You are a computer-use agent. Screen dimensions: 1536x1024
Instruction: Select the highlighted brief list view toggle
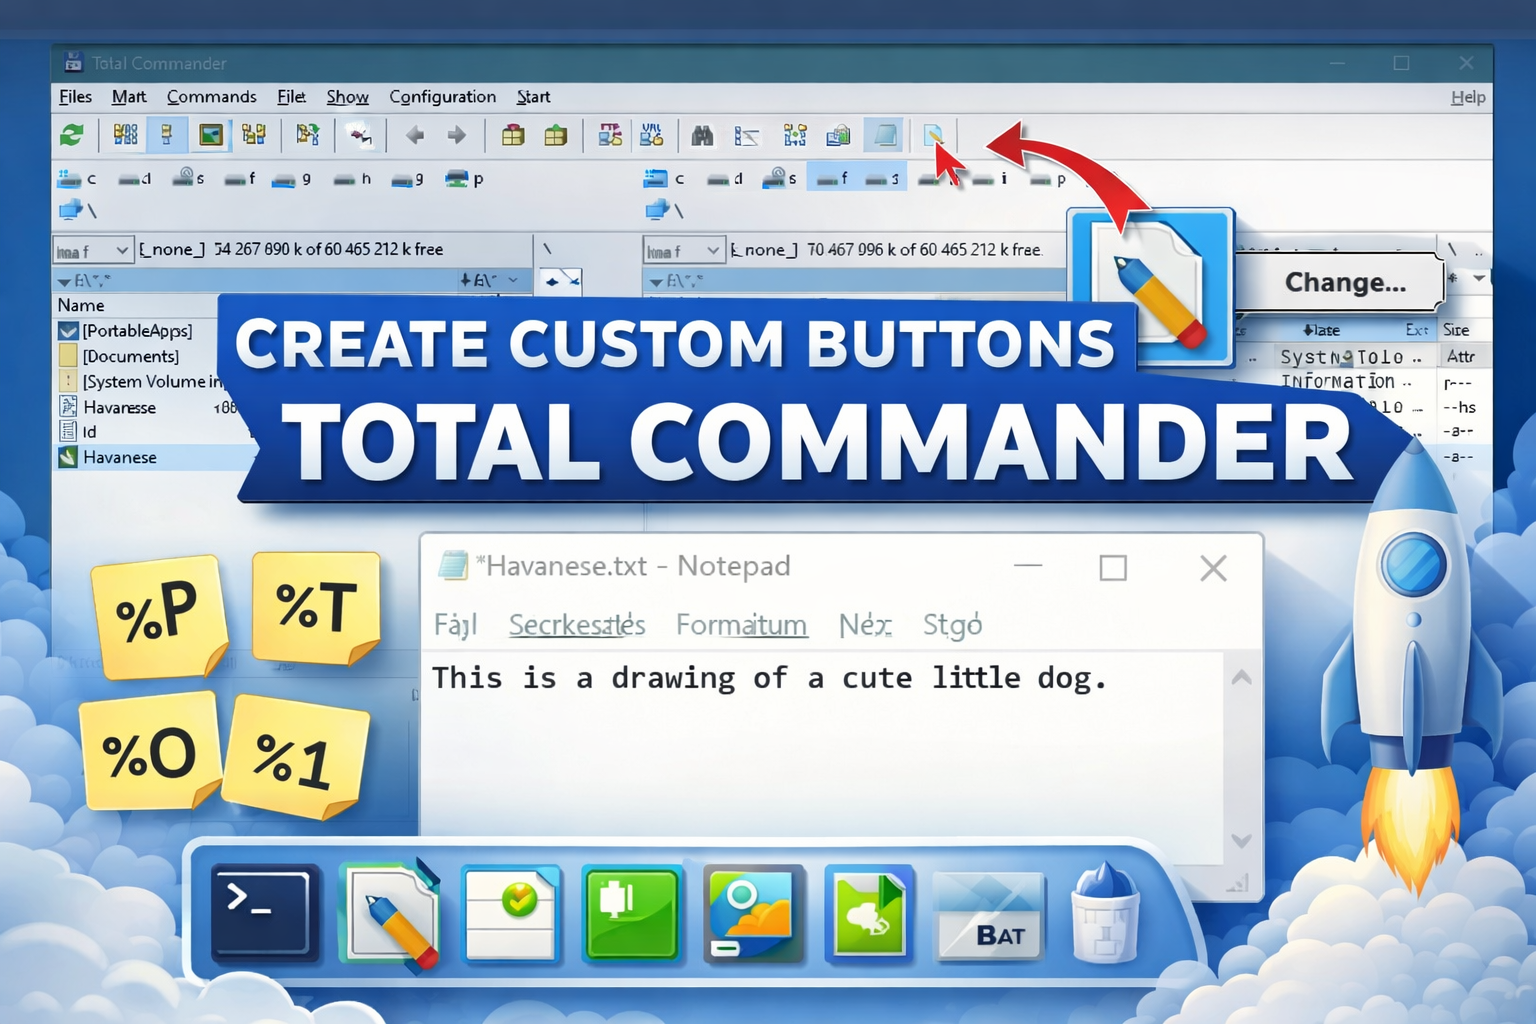pos(166,135)
